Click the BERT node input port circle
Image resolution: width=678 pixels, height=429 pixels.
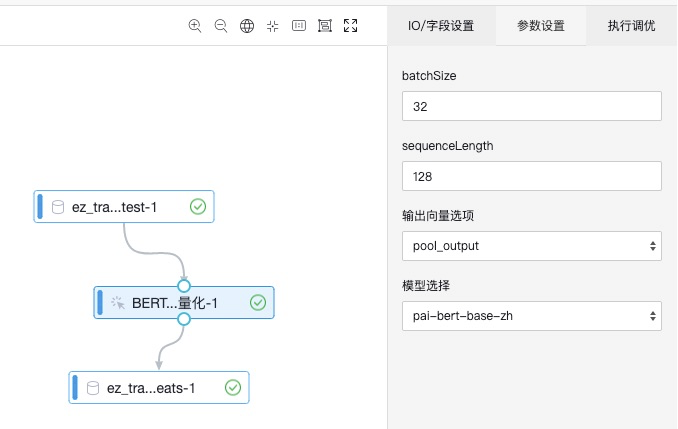tap(183, 286)
